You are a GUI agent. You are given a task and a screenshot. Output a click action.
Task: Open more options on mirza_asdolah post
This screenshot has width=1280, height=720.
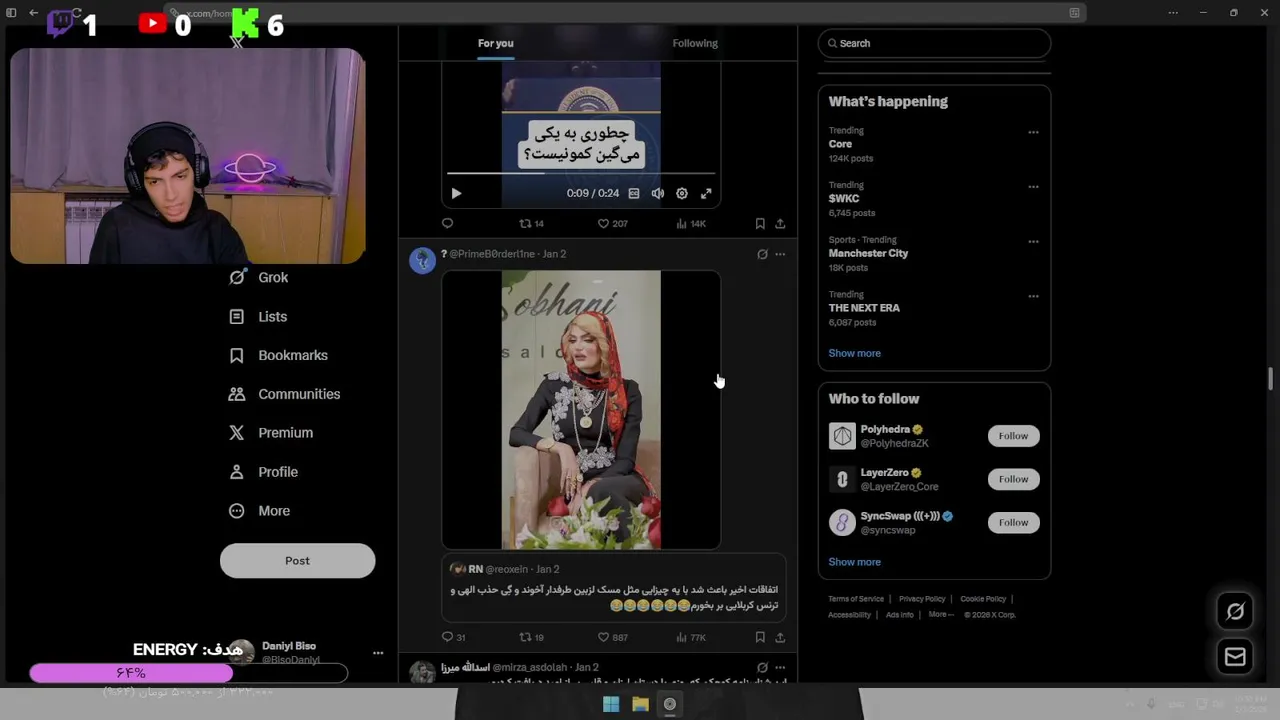point(780,667)
